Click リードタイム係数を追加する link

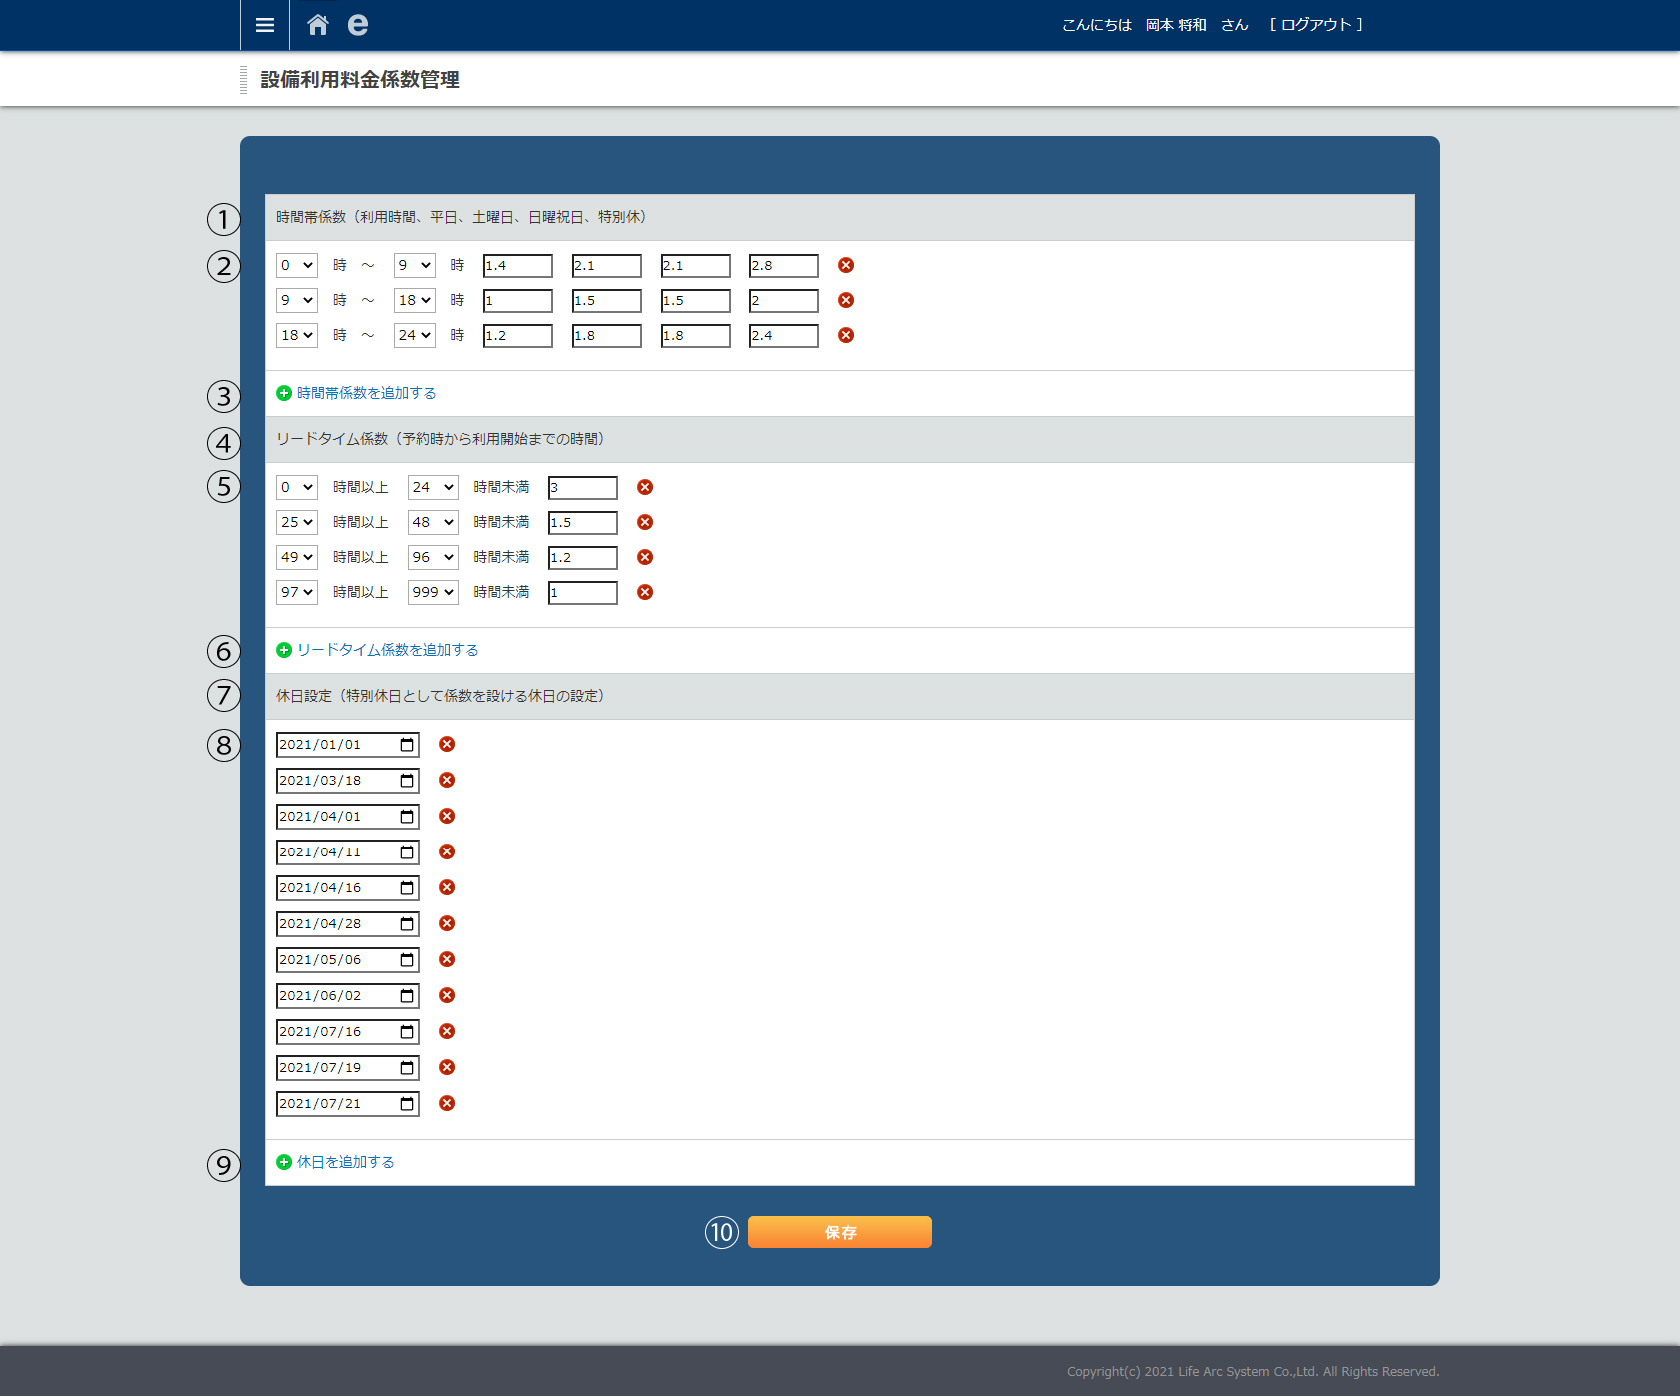click(387, 650)
